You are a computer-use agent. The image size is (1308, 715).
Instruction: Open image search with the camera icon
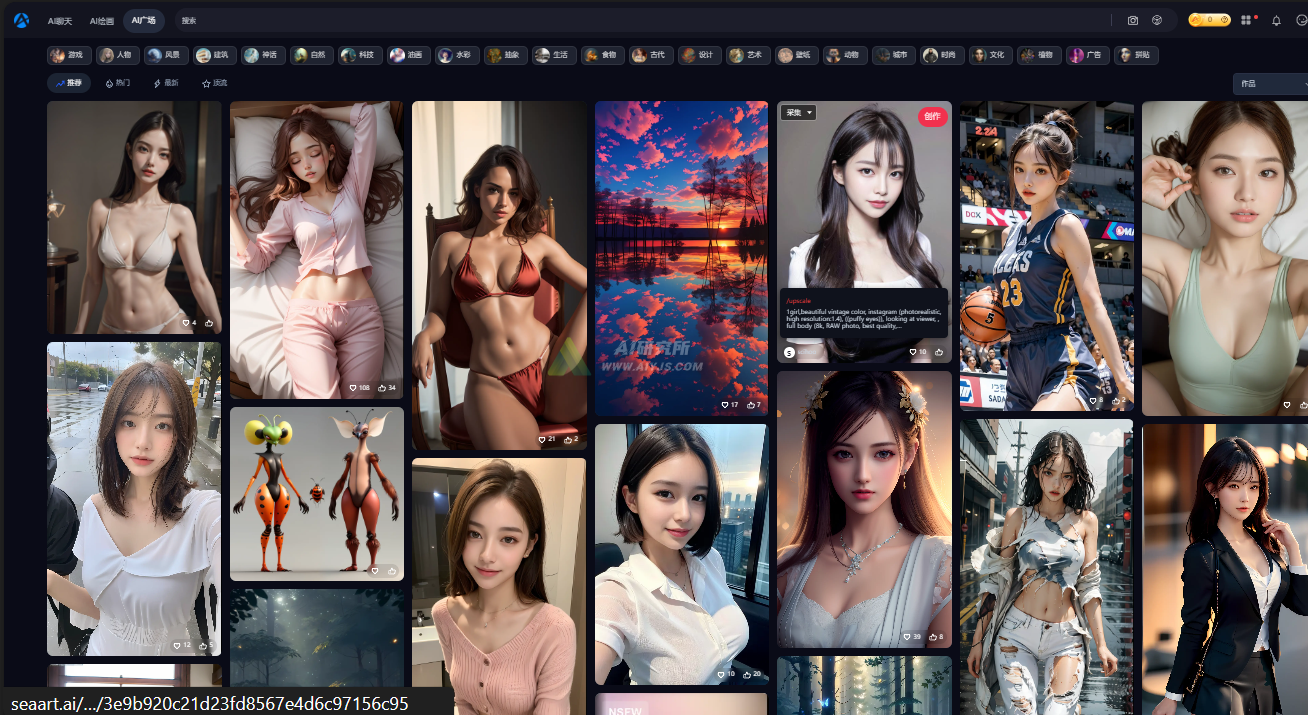pos(1133,20)
